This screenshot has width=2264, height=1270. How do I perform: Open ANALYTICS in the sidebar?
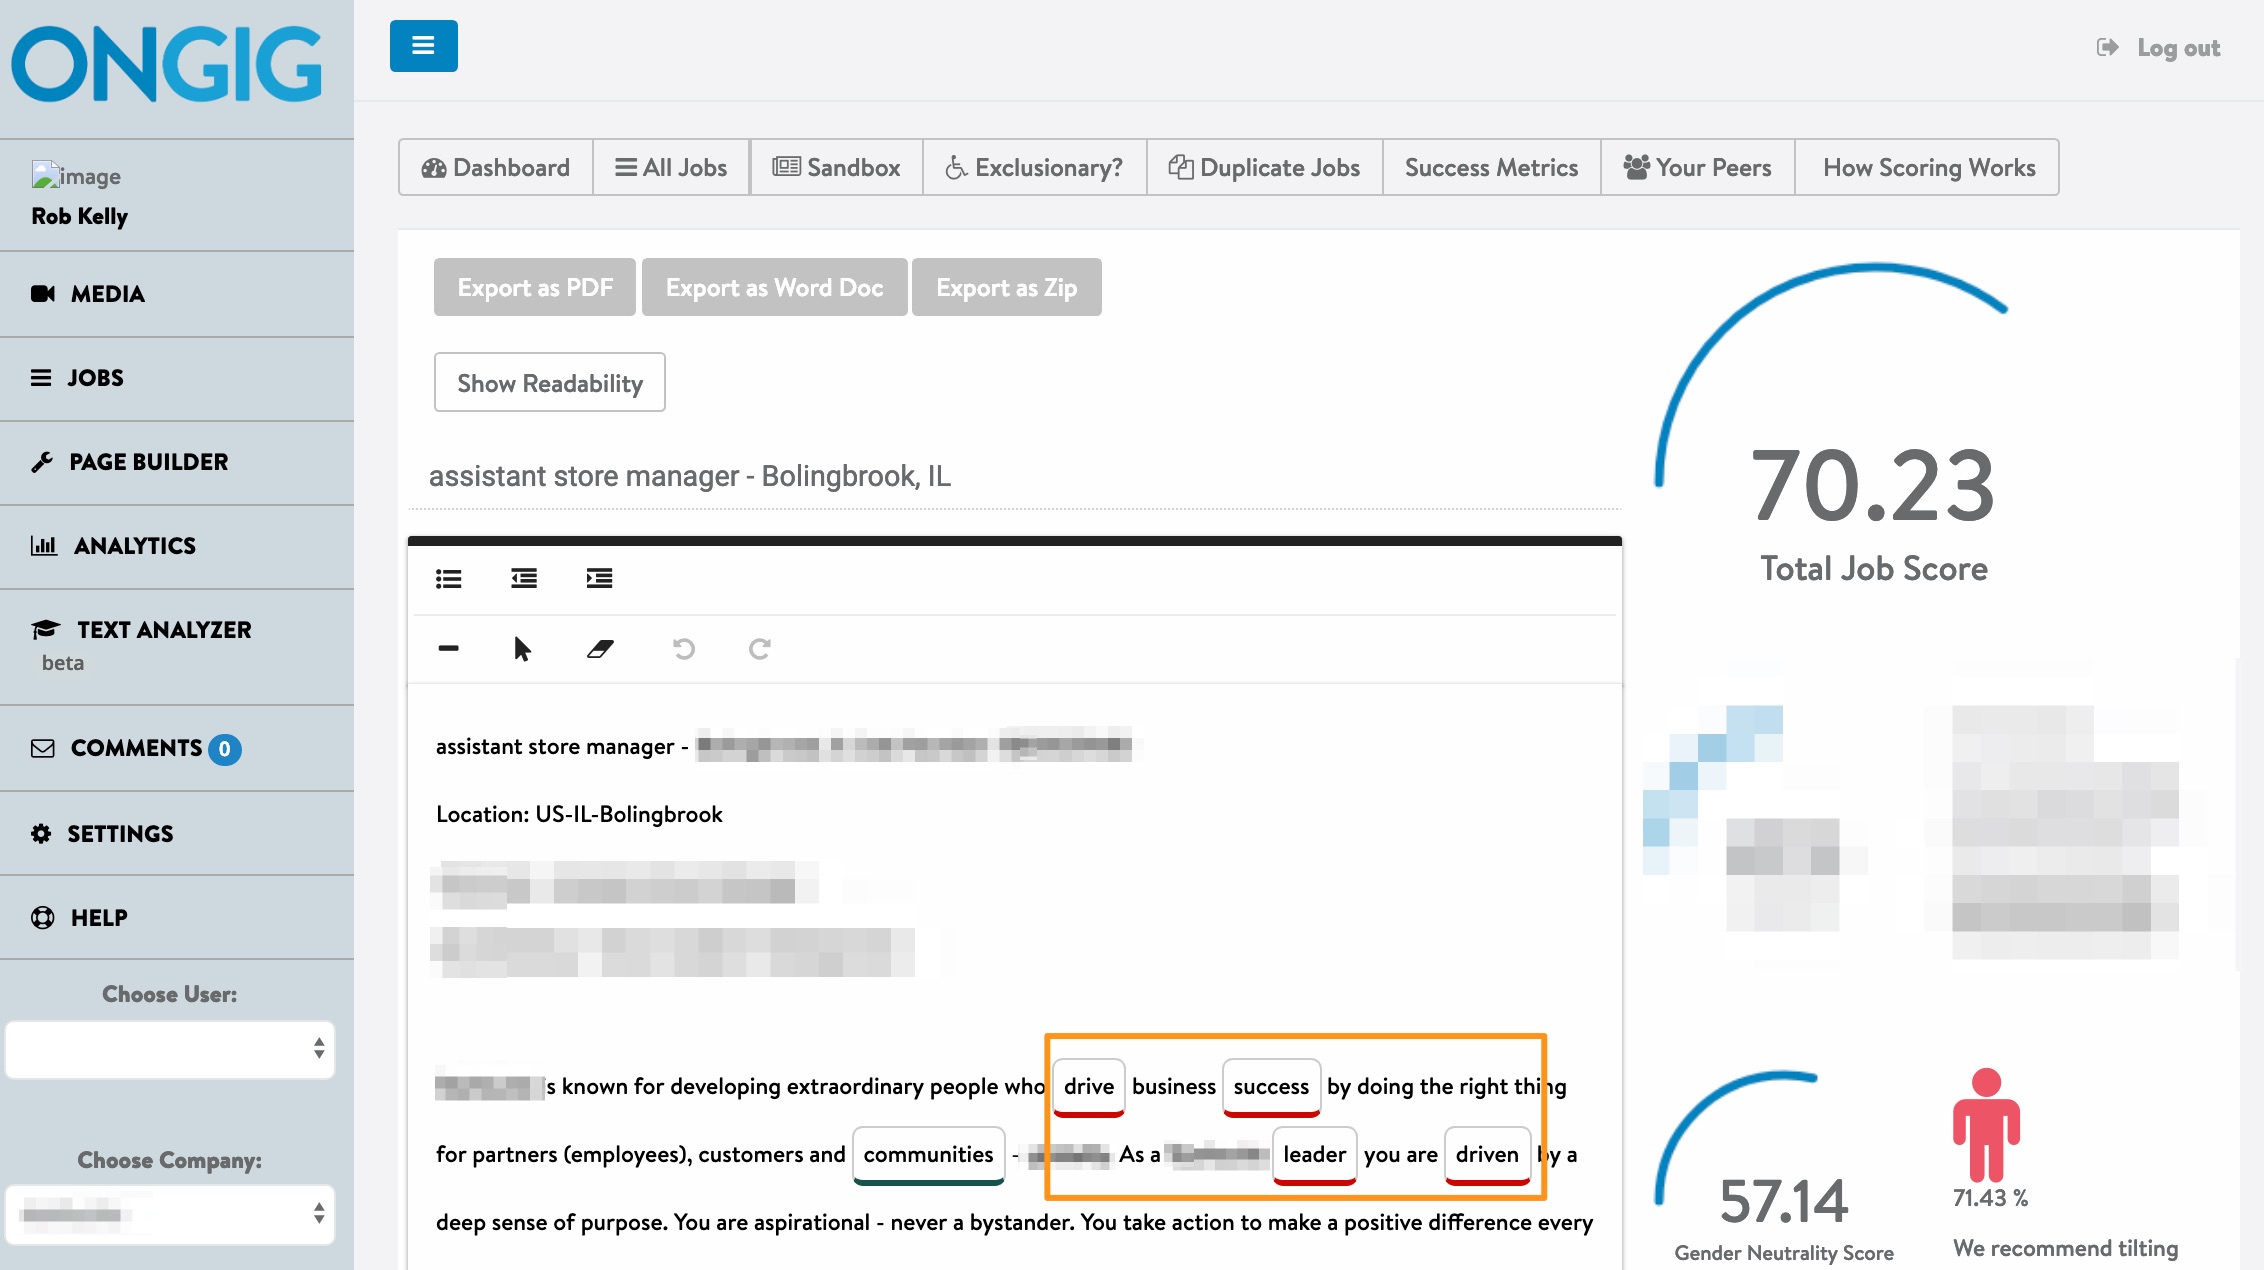click(x=177, y=546)
